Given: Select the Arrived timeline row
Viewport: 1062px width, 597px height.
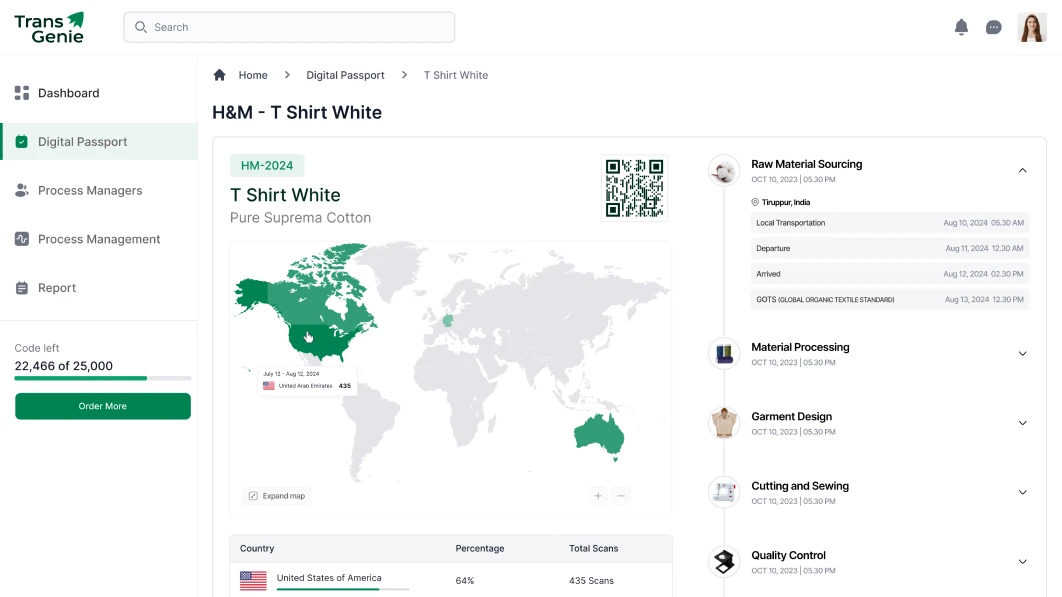Looking at the screenshot, I should coord(889,274).
